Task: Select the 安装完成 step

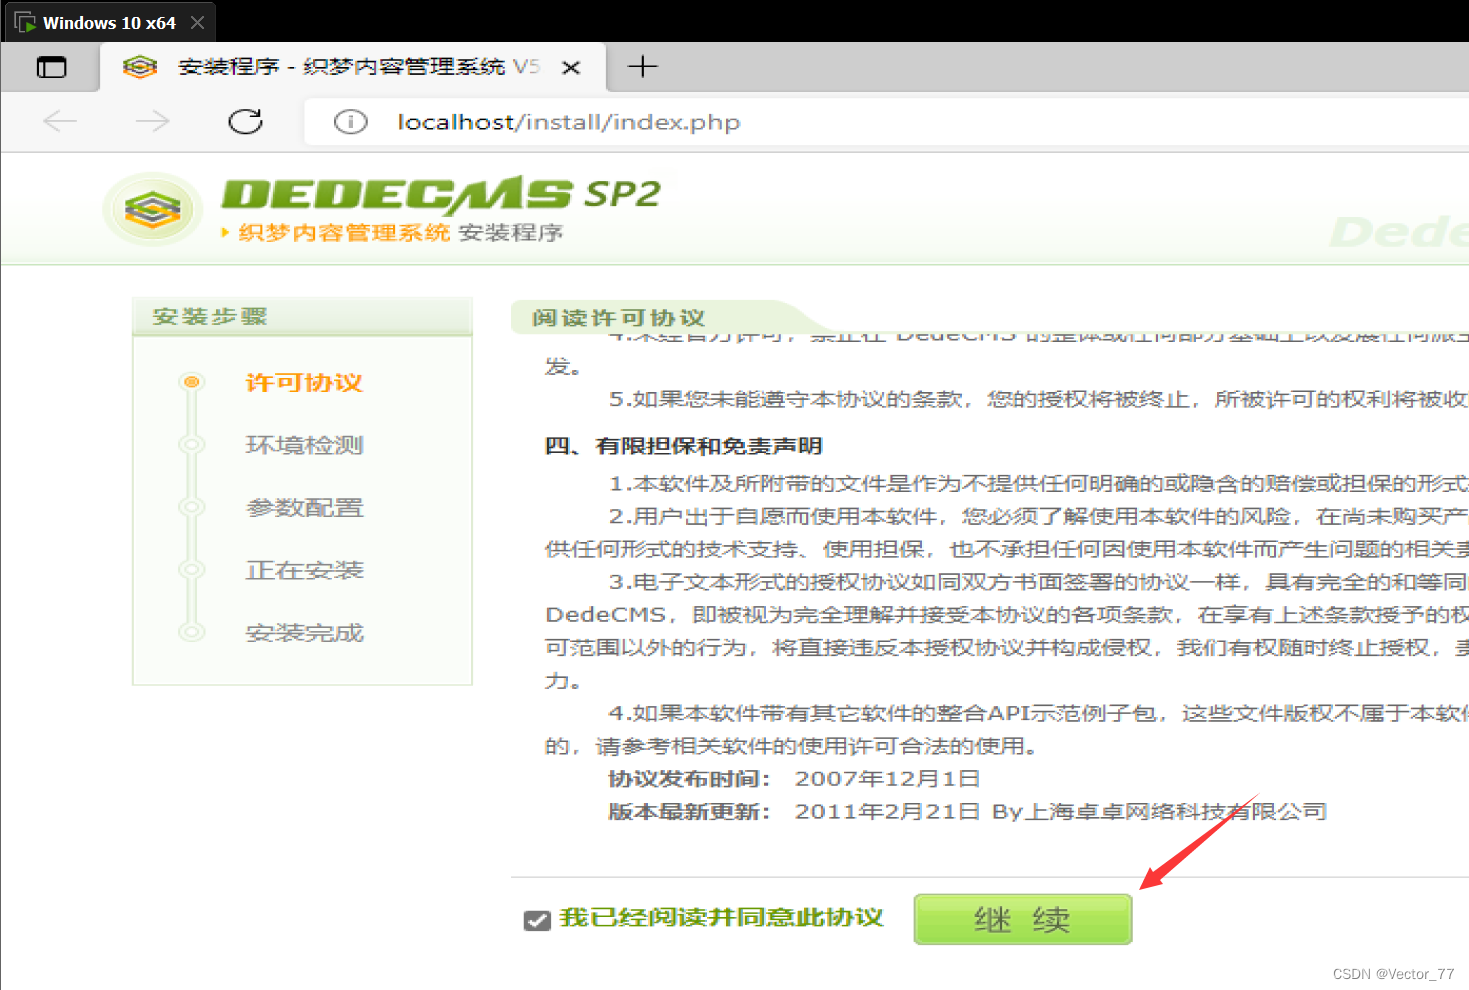Action: pyautogui.click(x=304, y=633)
